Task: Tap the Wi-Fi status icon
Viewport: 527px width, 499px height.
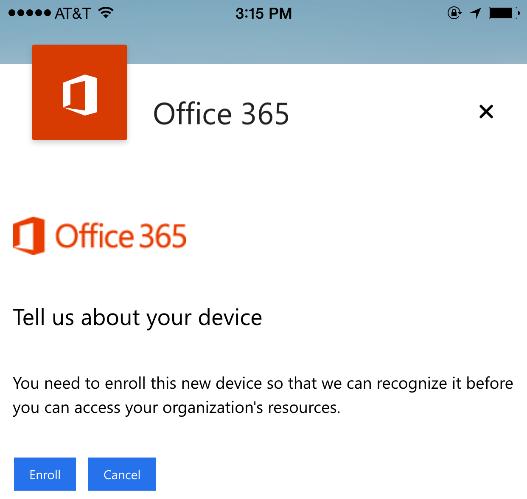Action: (x=106, y=13)
